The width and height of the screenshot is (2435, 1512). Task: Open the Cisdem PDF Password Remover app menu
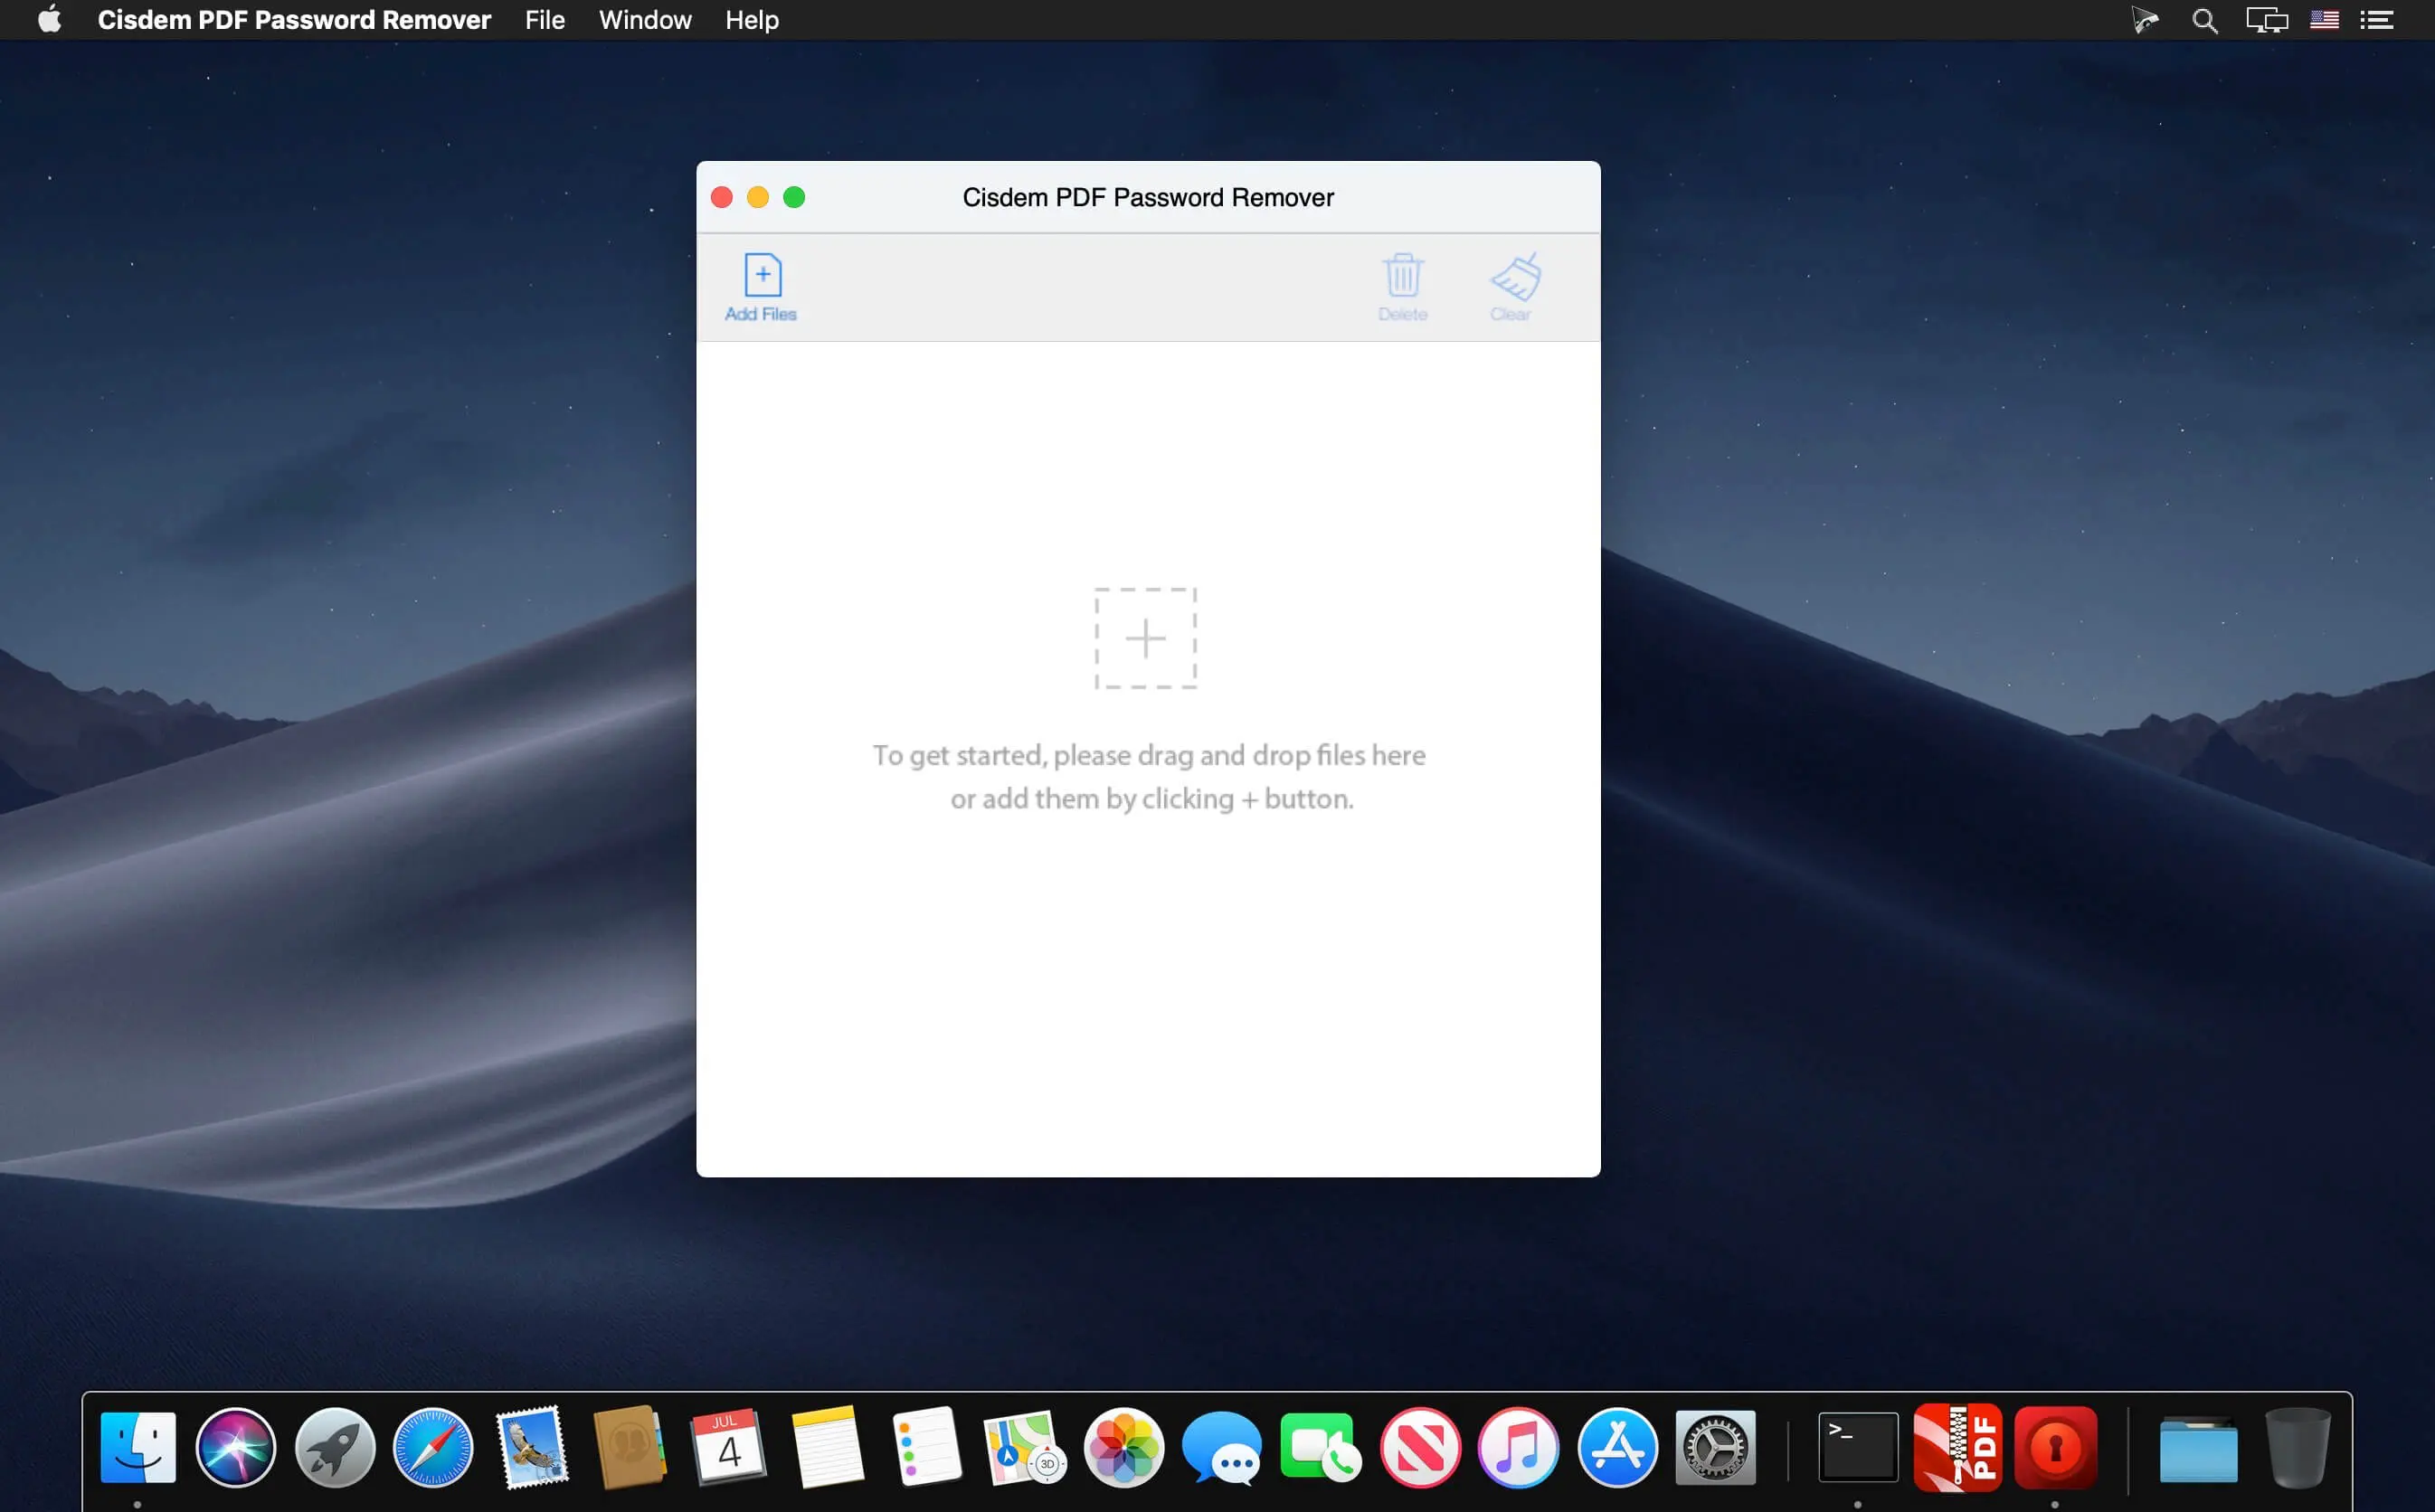(294, 20)
